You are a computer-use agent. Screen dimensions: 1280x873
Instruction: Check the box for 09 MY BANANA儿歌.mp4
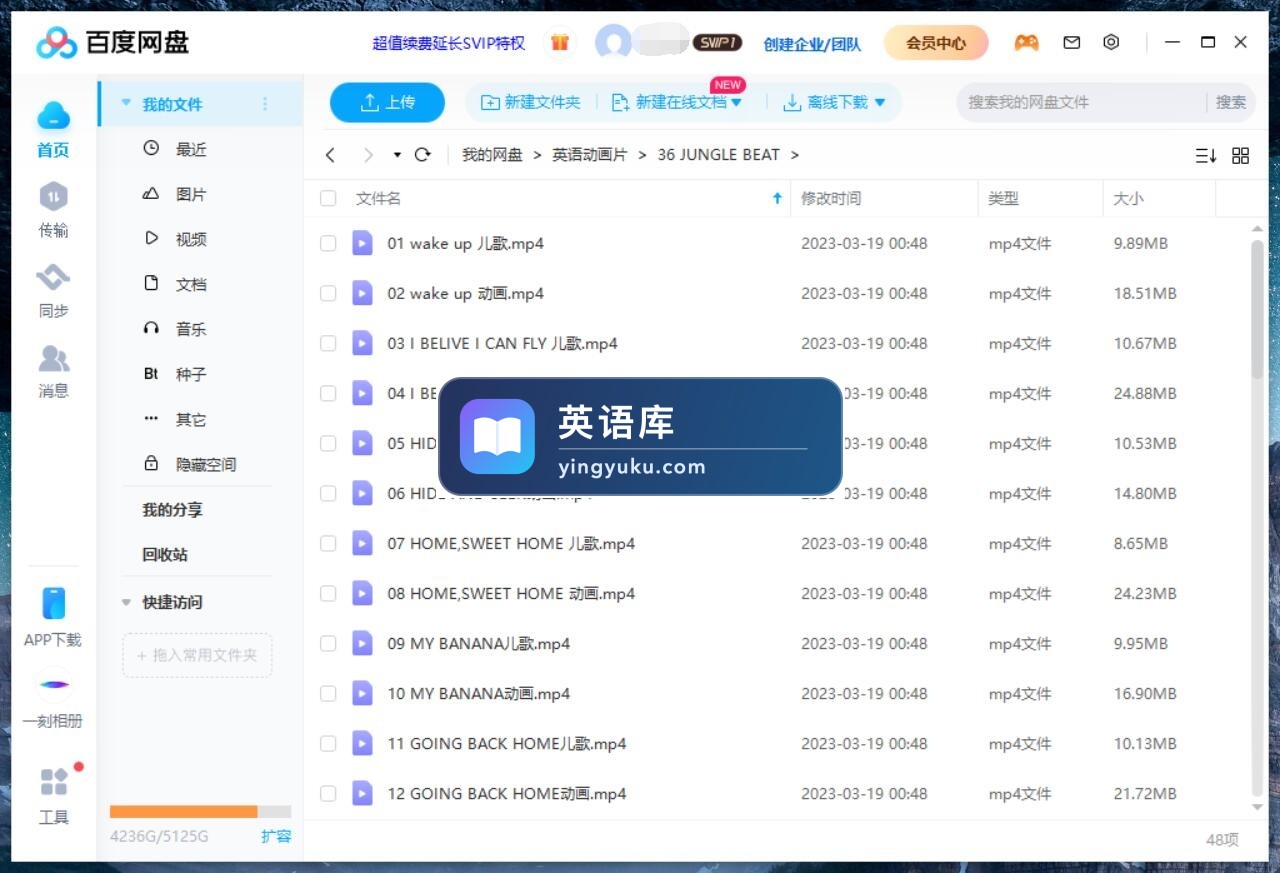(328, 643)
